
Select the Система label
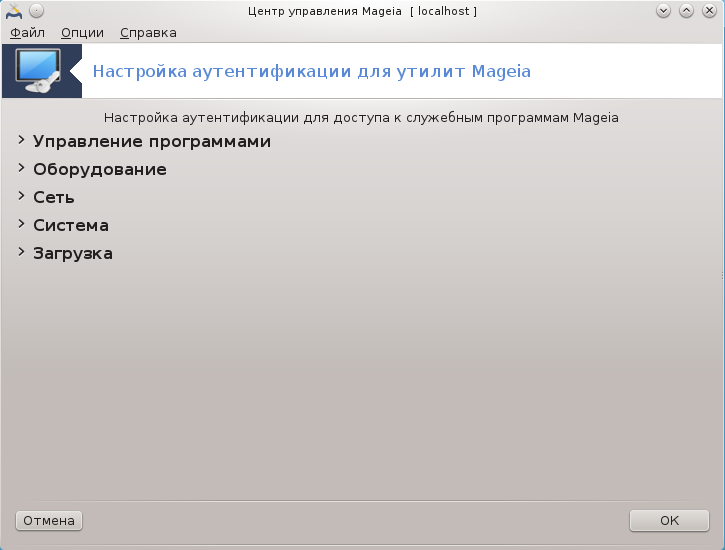pyautogui.click(x=71, y=226)
